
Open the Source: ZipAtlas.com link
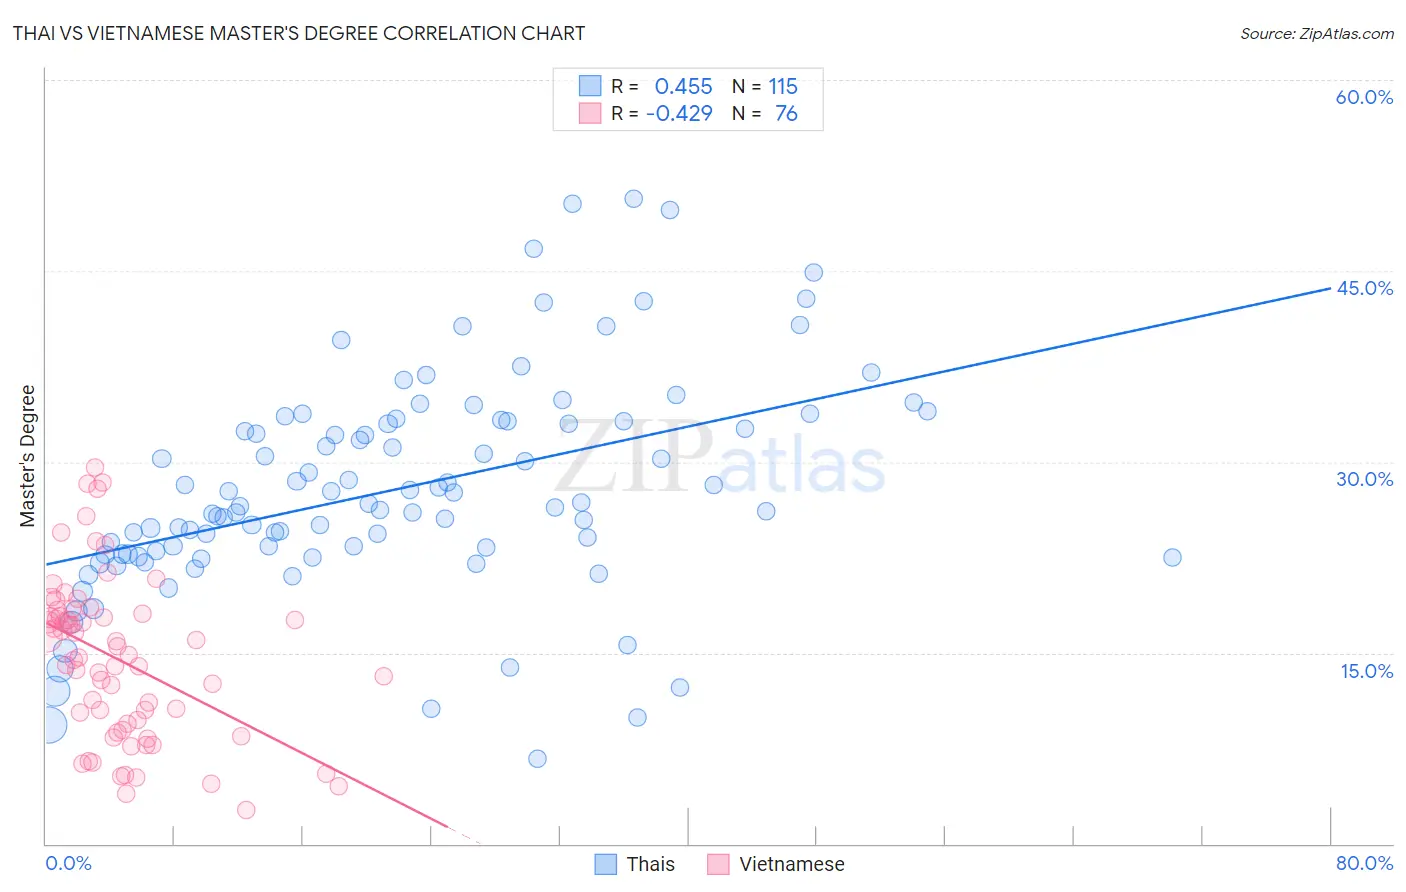click(1317, 33)
